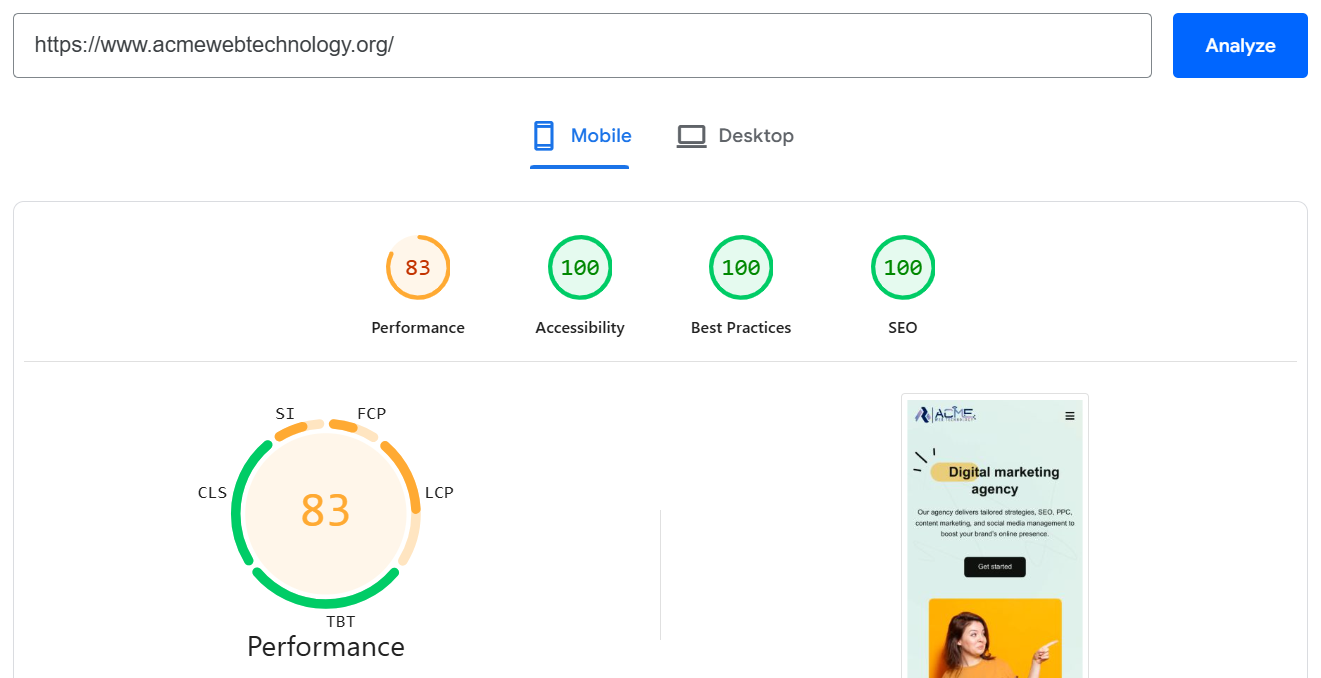Switch to the Desktop tab
1321x678 pixels.
pyautogui.click(x=755, y=135)
